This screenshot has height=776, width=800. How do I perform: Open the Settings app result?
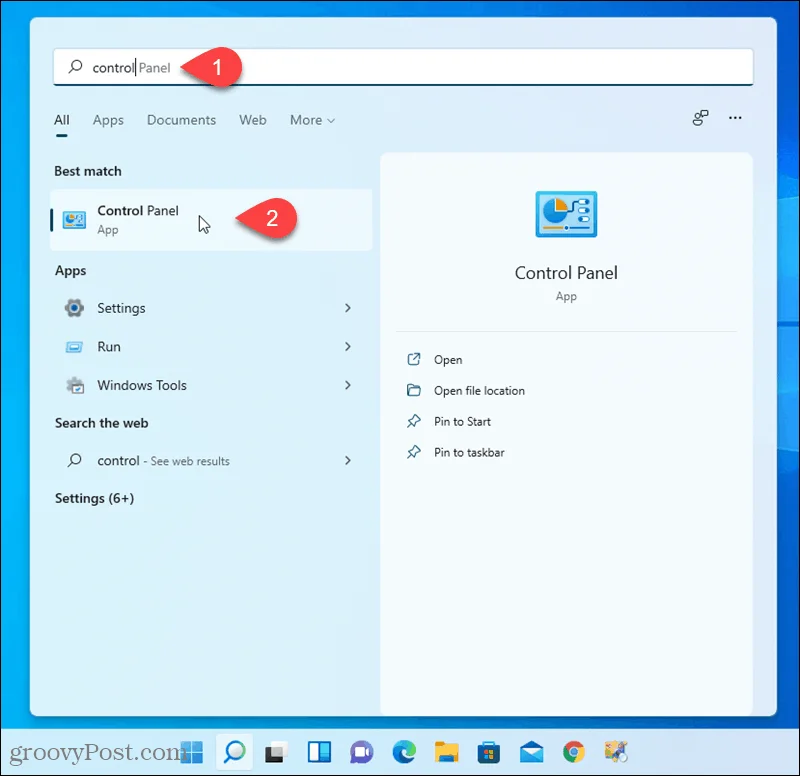209,308
